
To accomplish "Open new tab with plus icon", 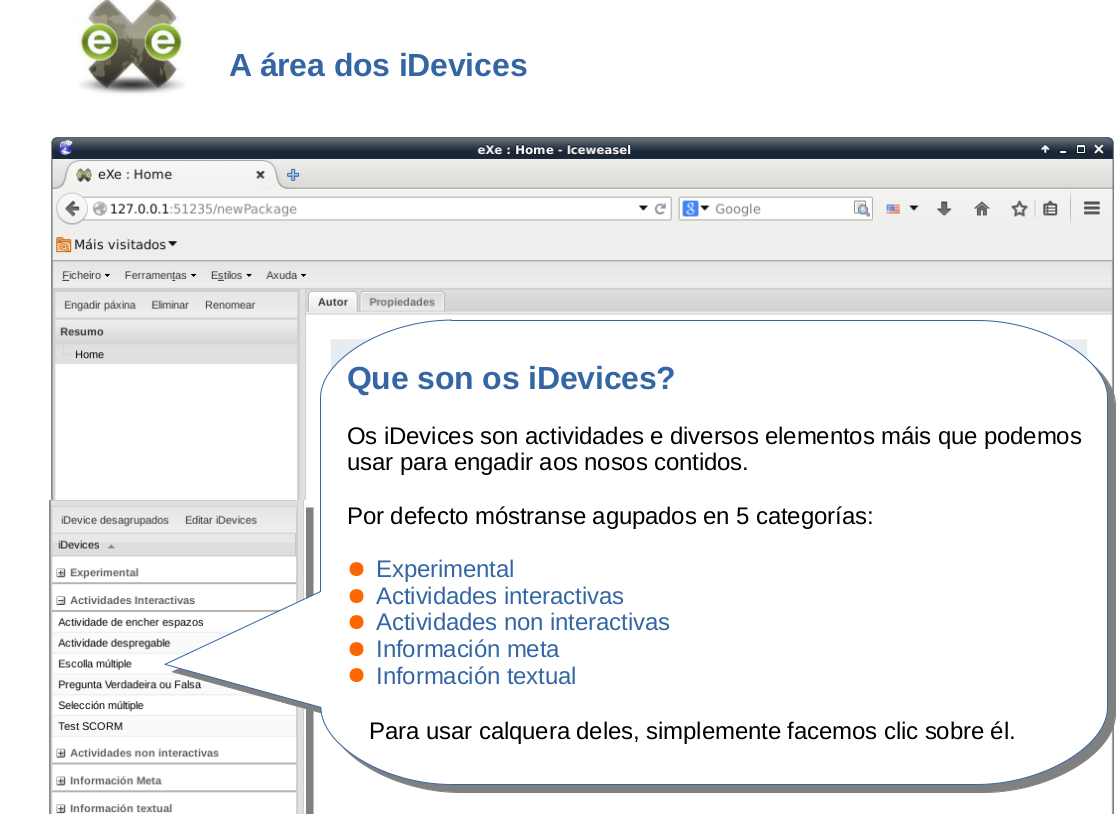I will point(293,175).
